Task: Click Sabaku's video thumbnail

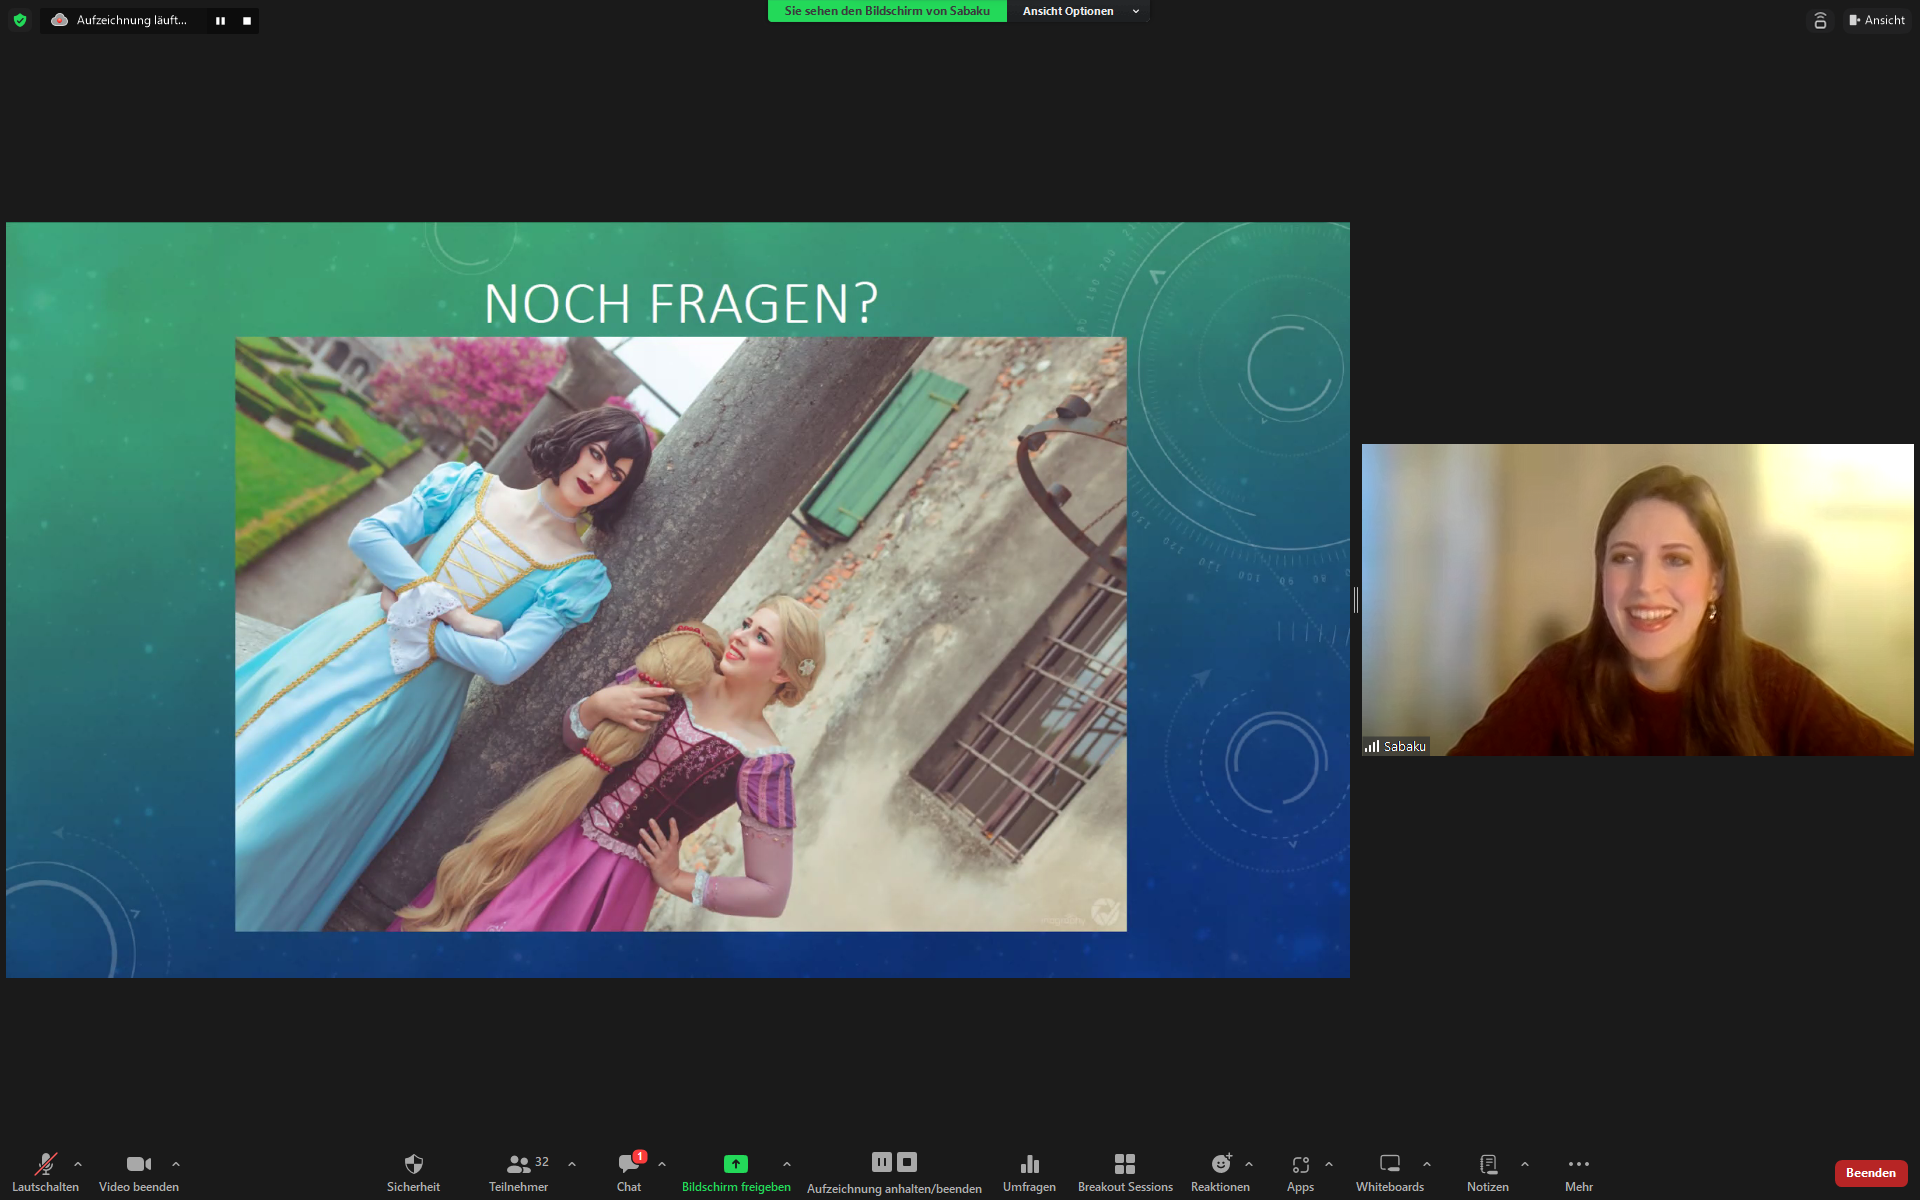Action: [1637, 599]
